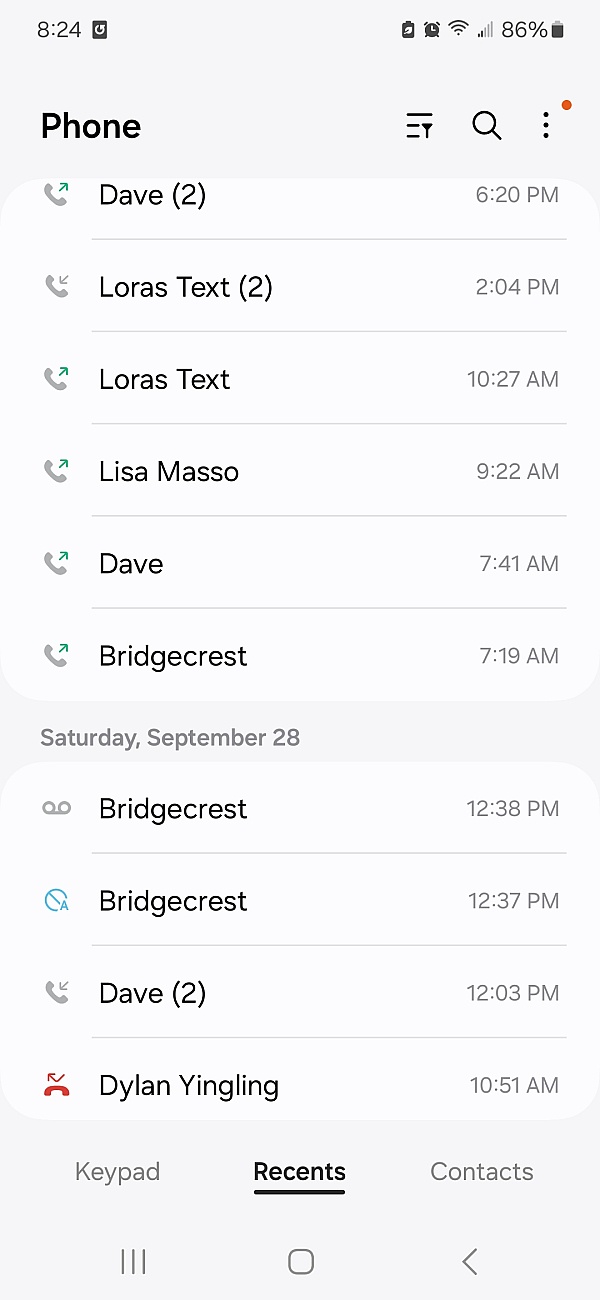This screenshot has width=600, height=1300.
Task: Expand the Loras Text (2) call entry
Action: coord(300,287)
